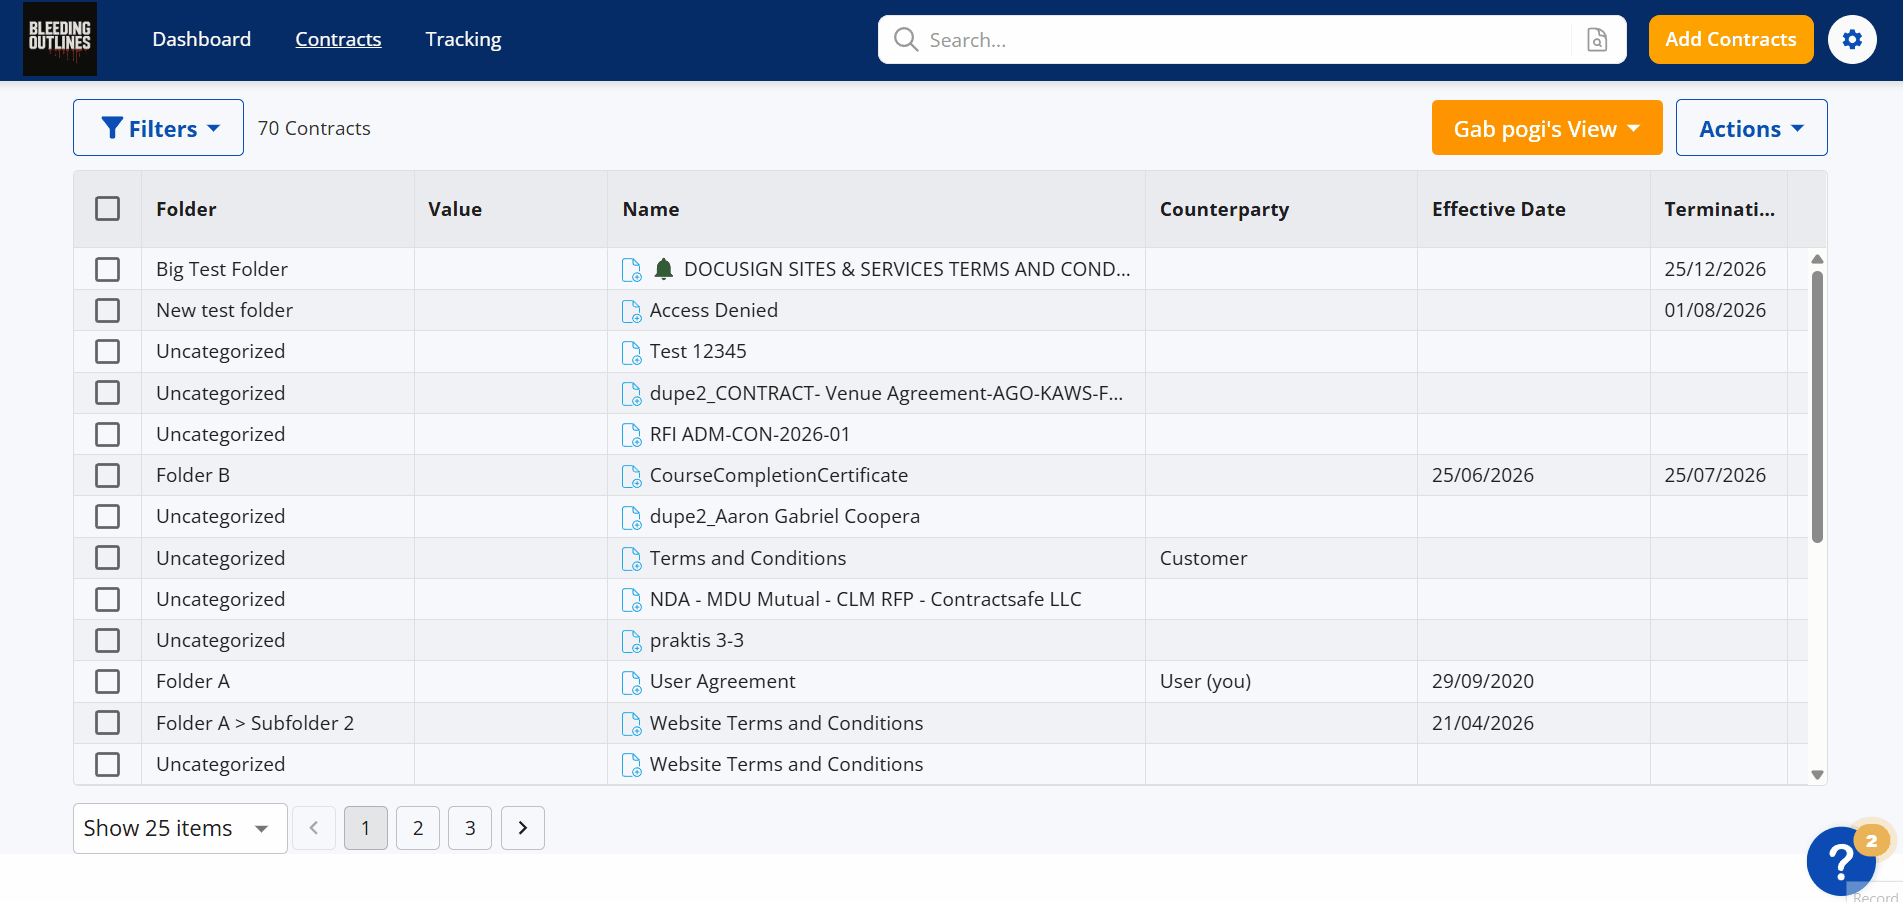Go to next page arrow

click(522, 828)
